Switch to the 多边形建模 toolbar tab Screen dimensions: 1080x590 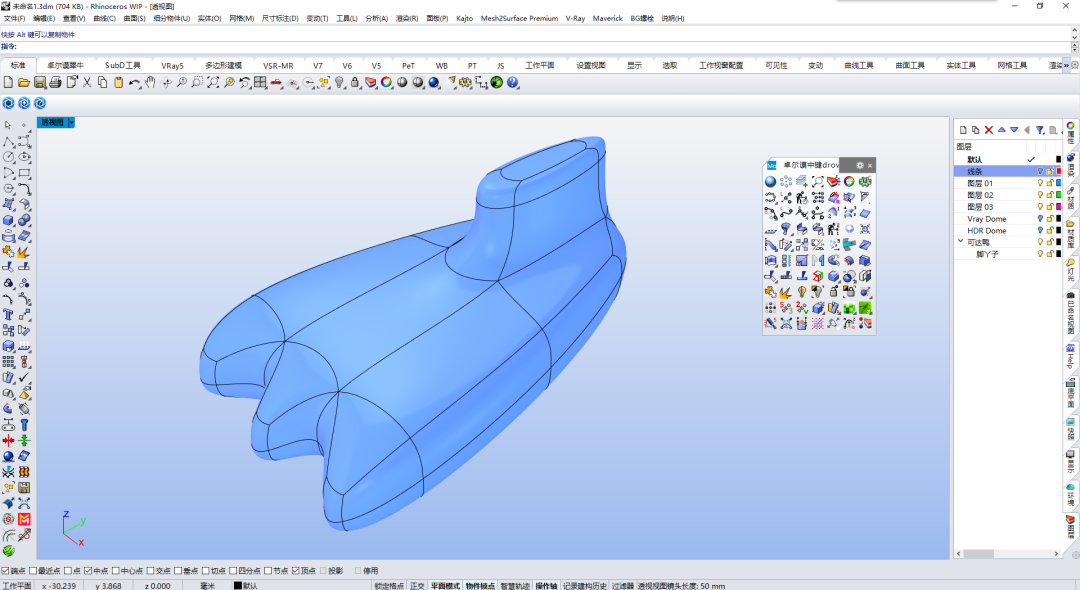pyautogui.click(x=223, y=65)
